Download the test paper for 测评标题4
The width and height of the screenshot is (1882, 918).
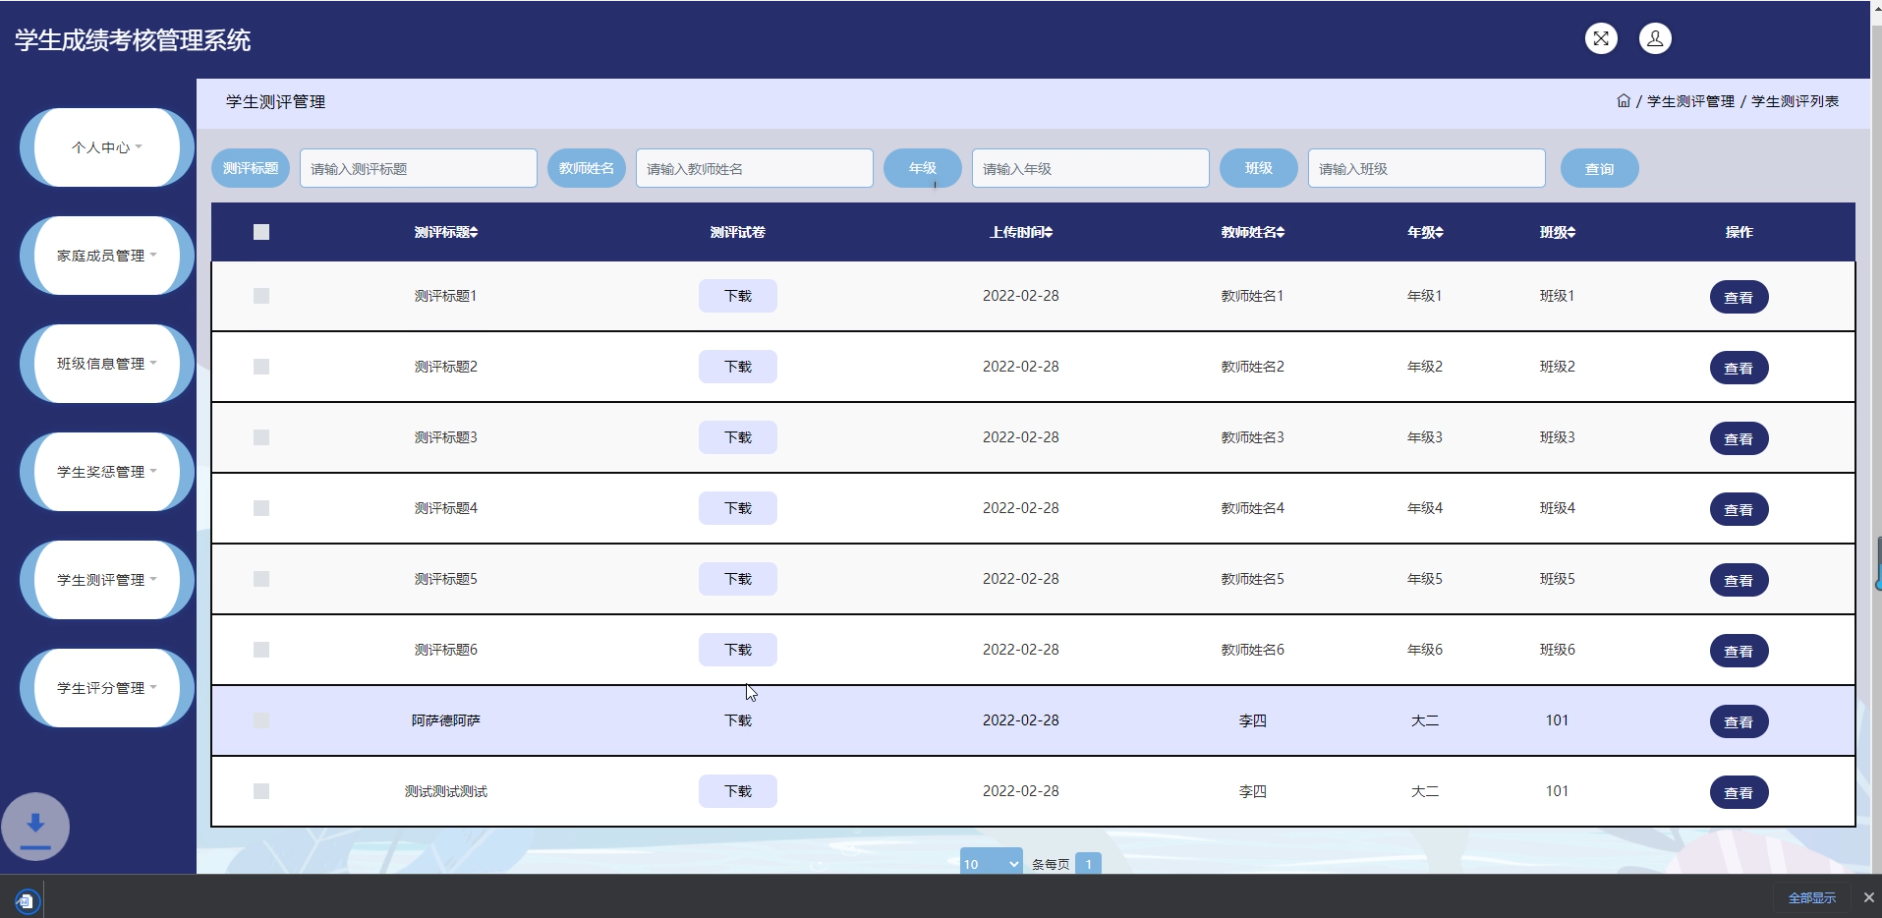738,508
